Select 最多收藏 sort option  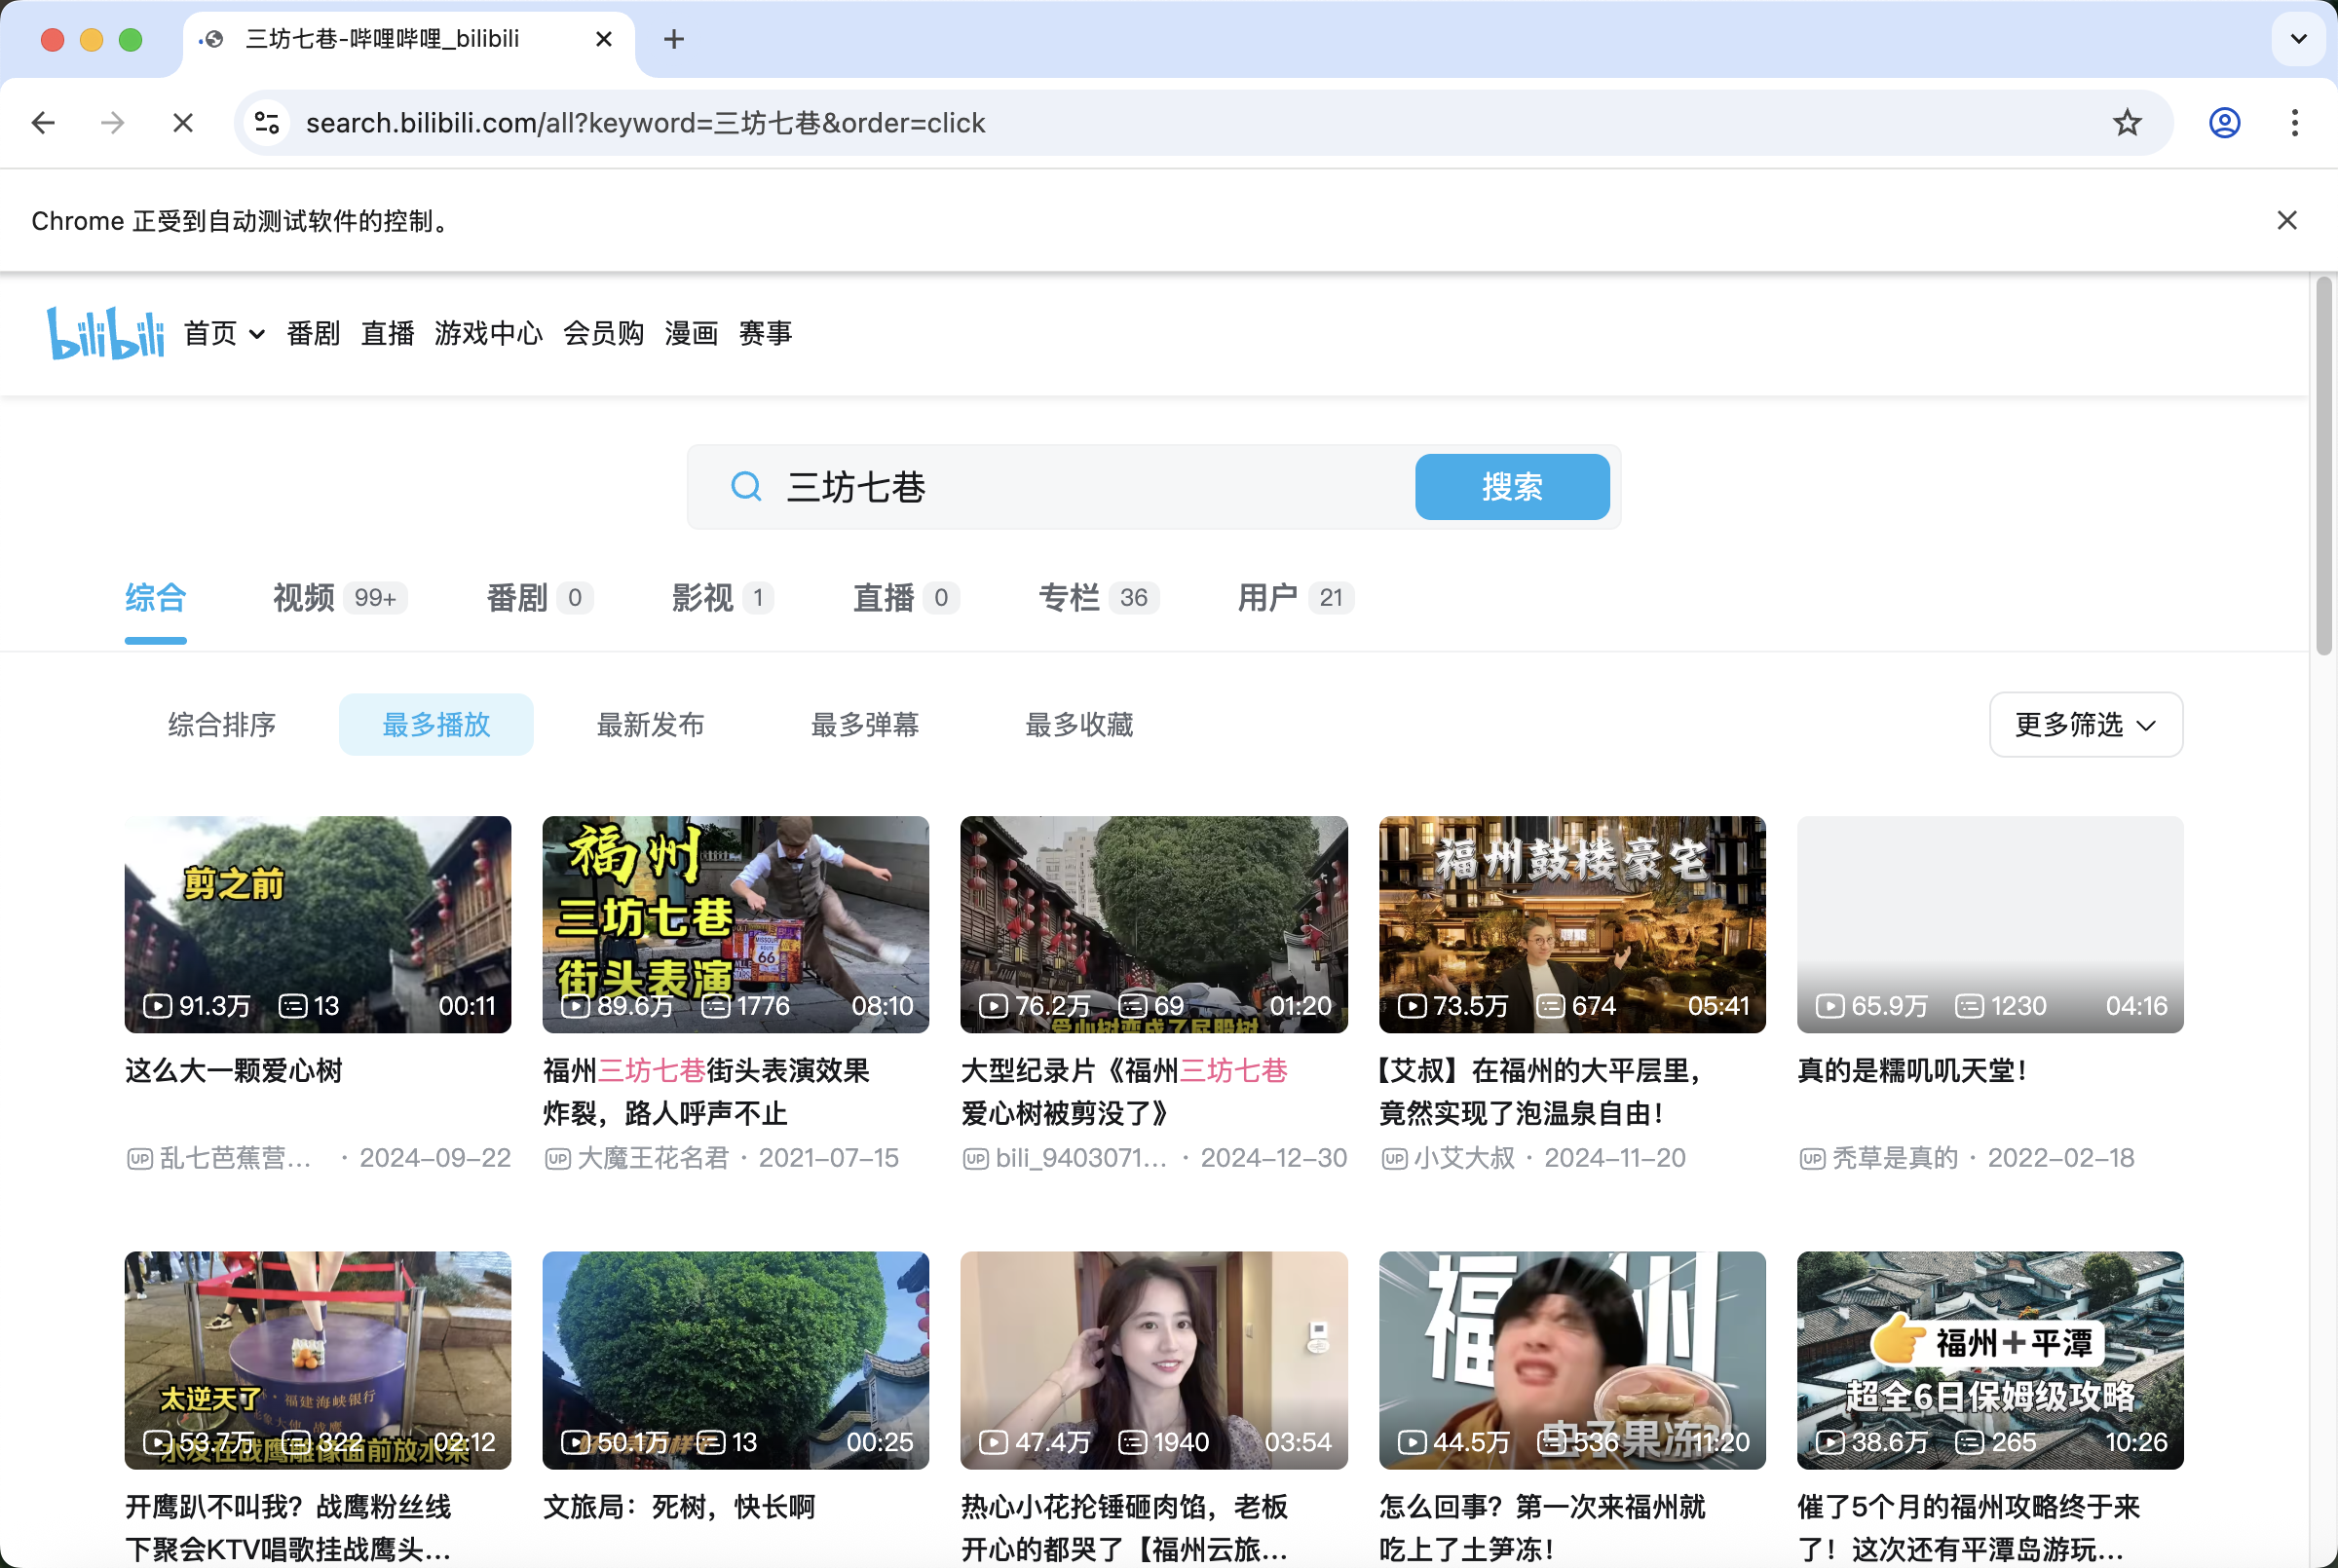[1078, 724]
